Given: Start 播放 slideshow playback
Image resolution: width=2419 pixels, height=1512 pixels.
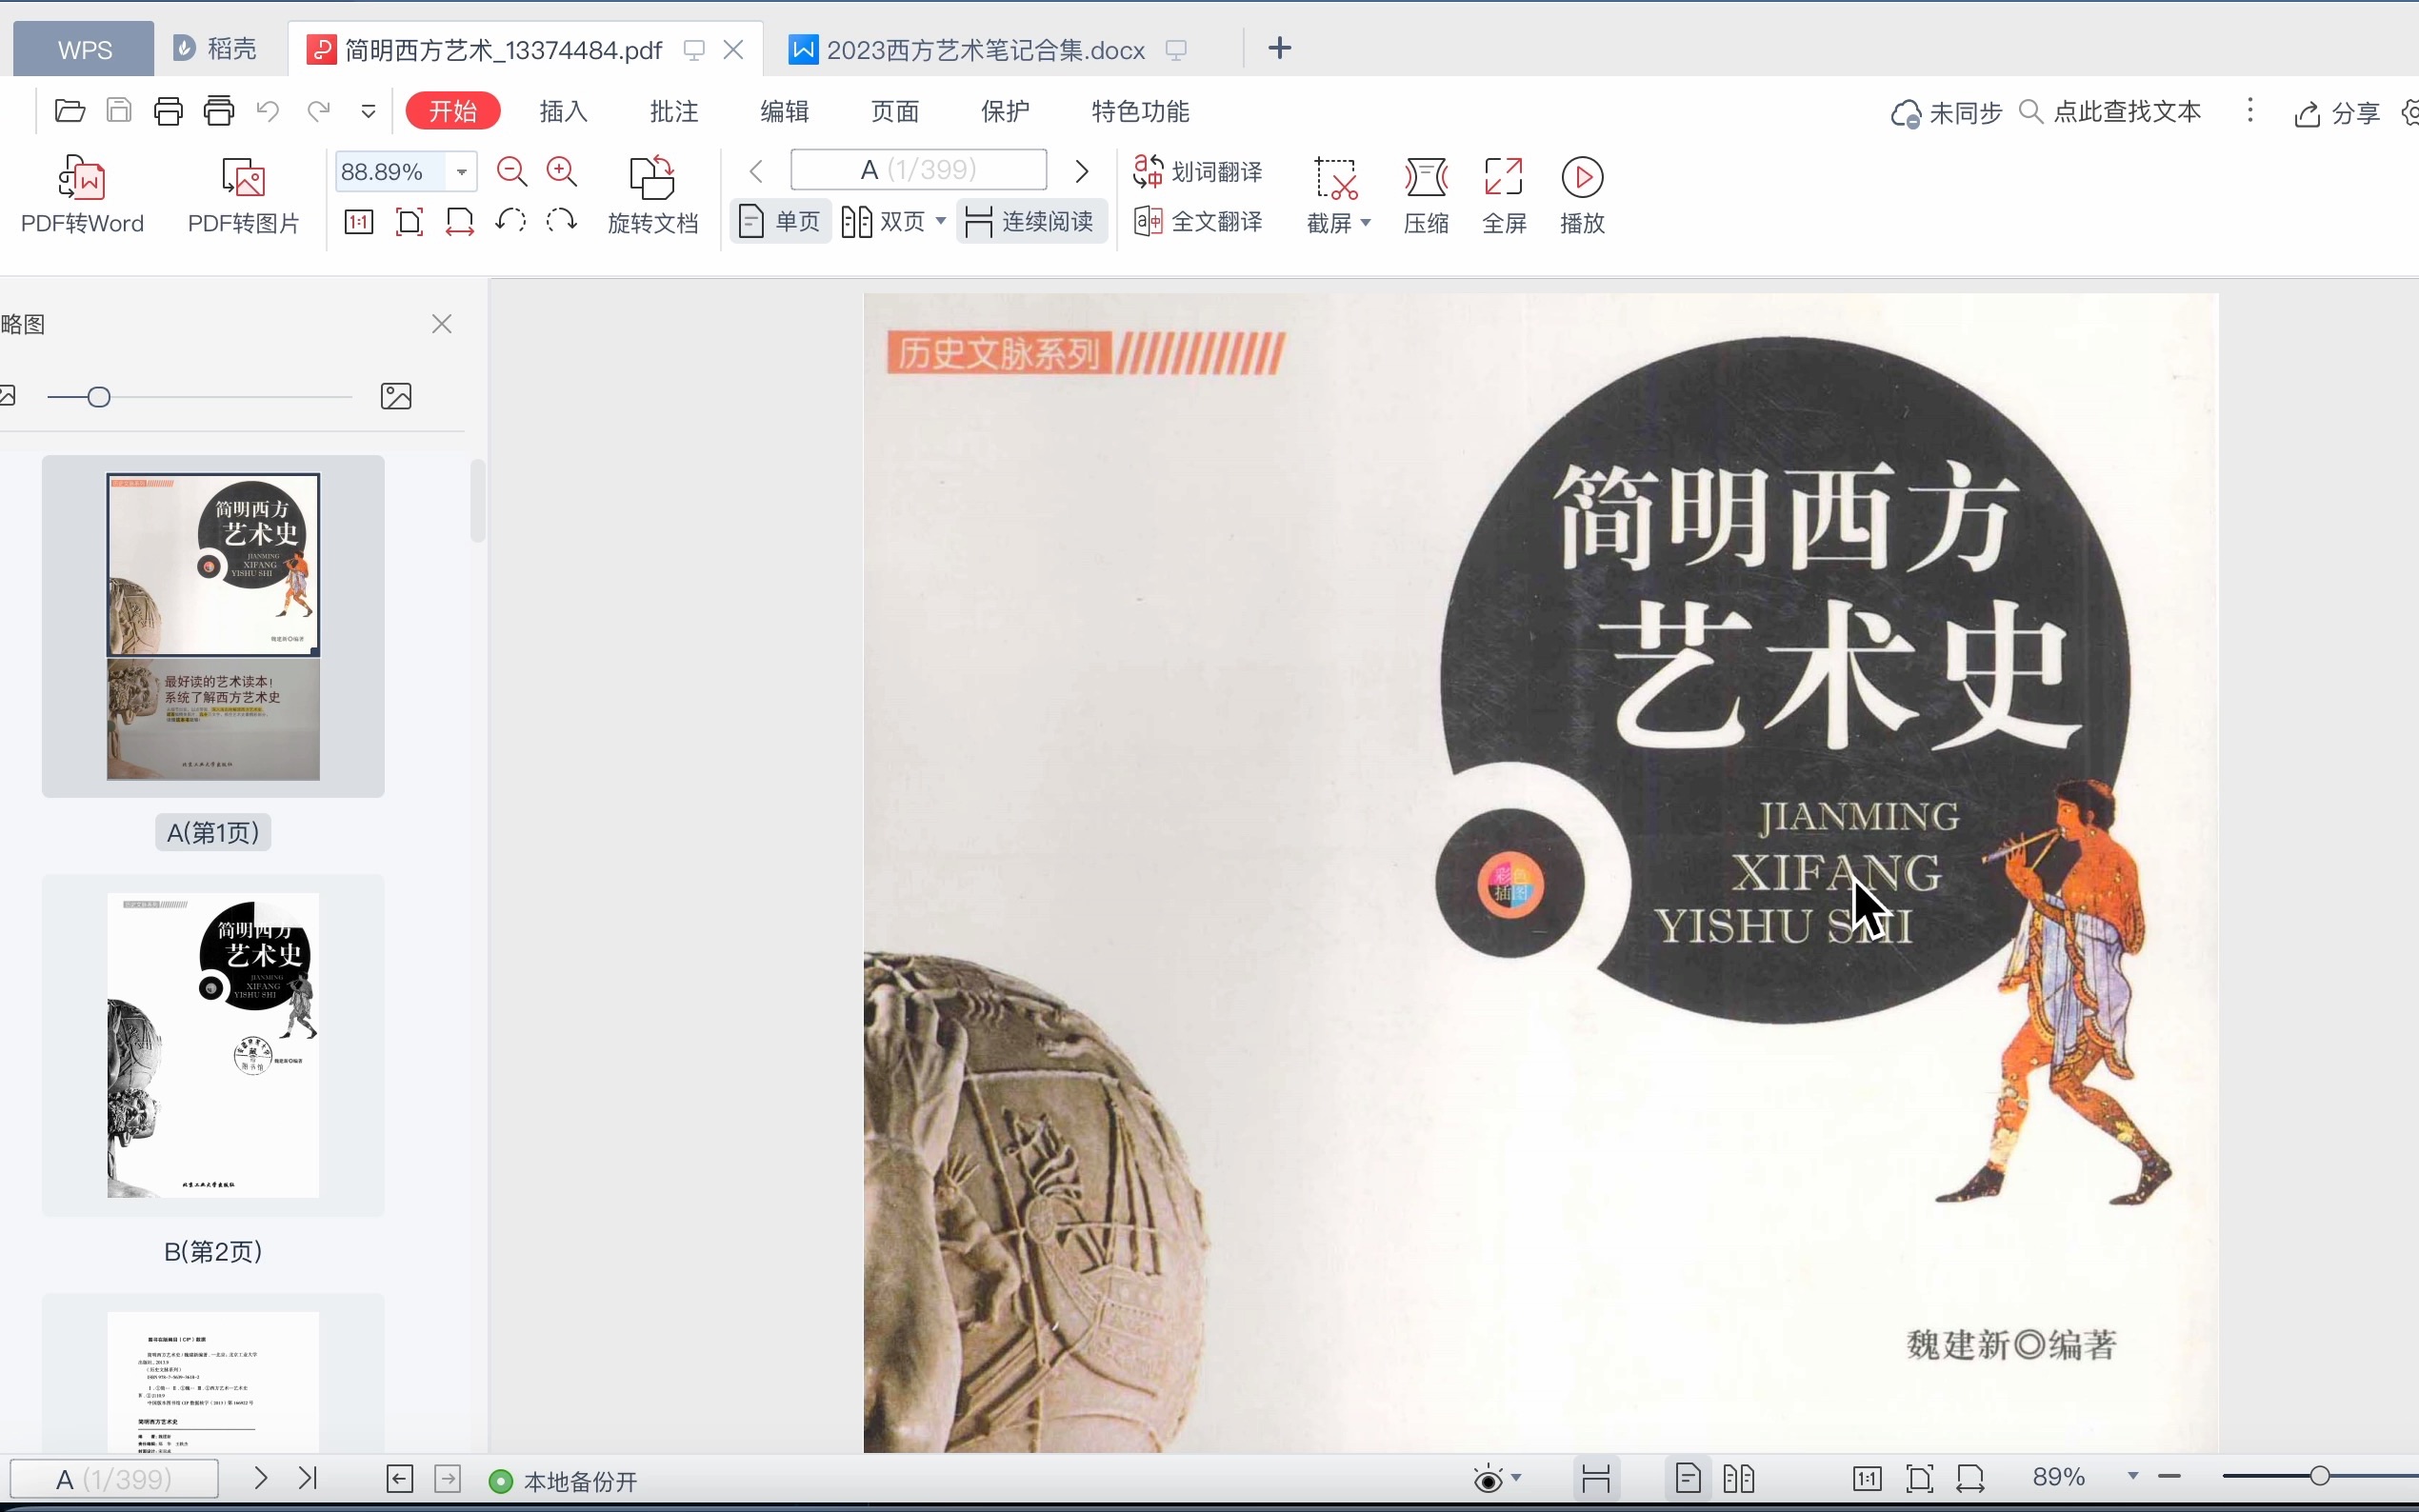Looking at the screenshot, I should pos(1582,196).
